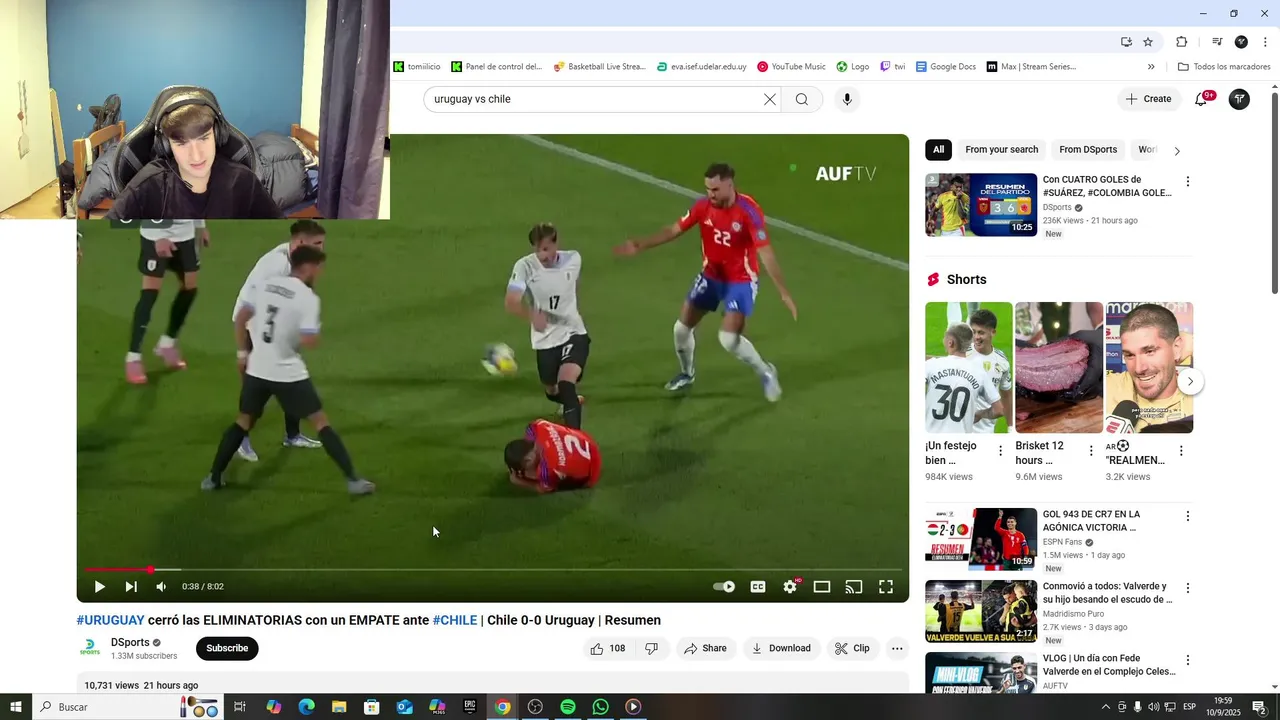Viewport: 1280px width, 720px height.
Task: Open the DSports channel name link
Action: click(x=130, y=642)
